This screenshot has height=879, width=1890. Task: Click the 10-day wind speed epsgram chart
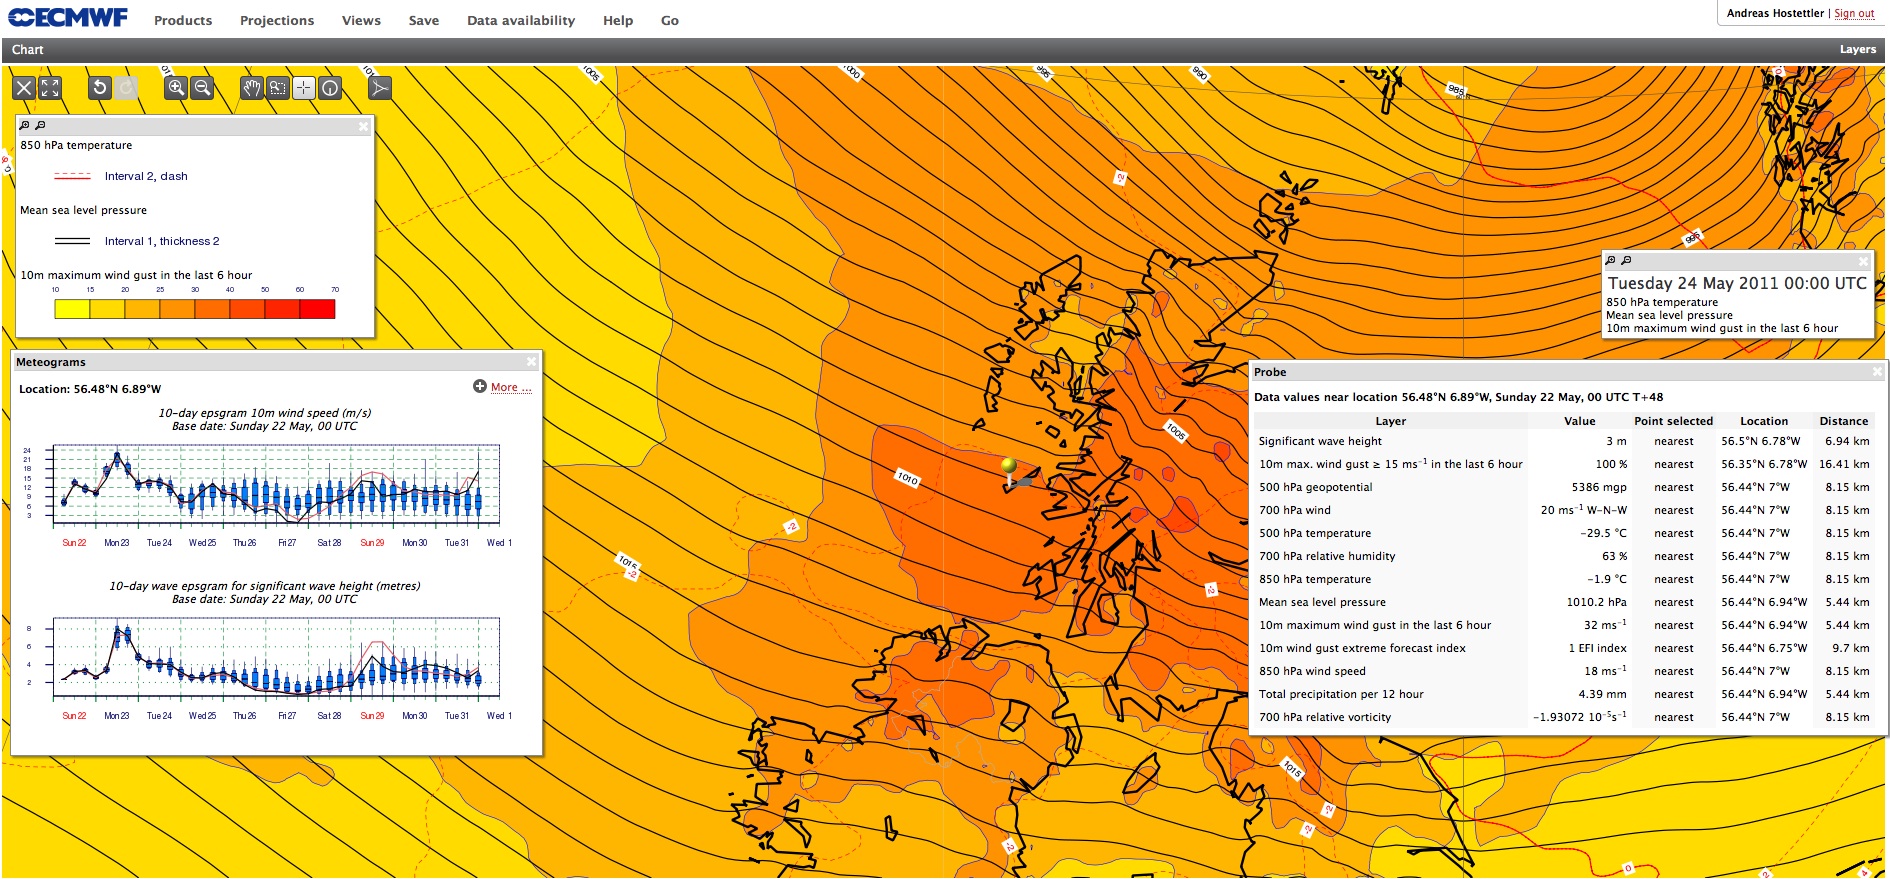pos(276,486)
